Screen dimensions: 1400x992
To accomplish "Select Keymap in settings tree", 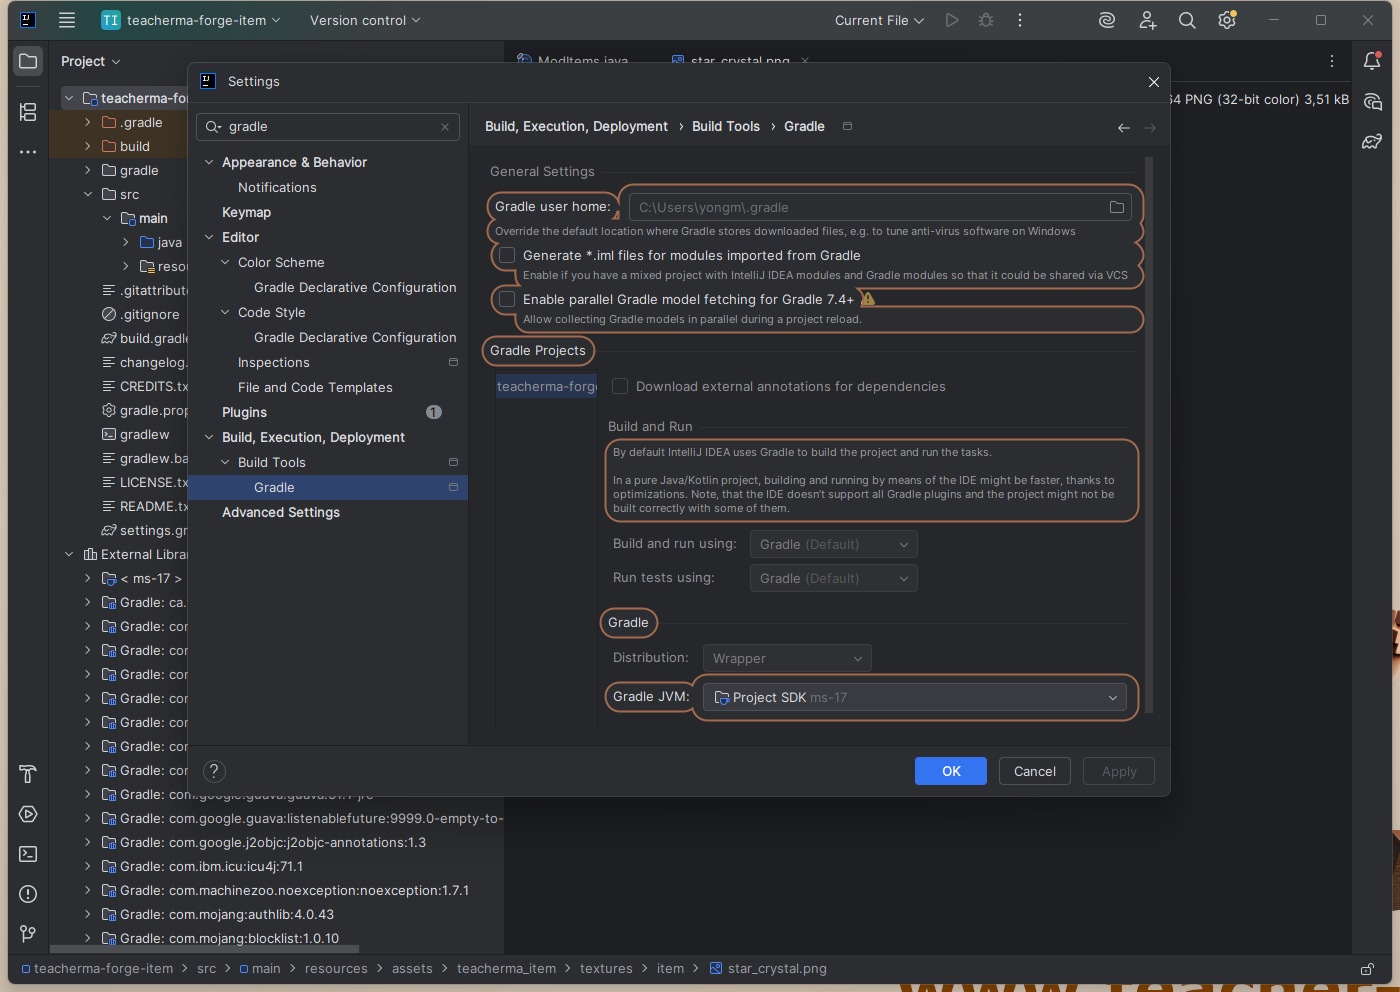I will pyautogui.click(x=246, y=212).
